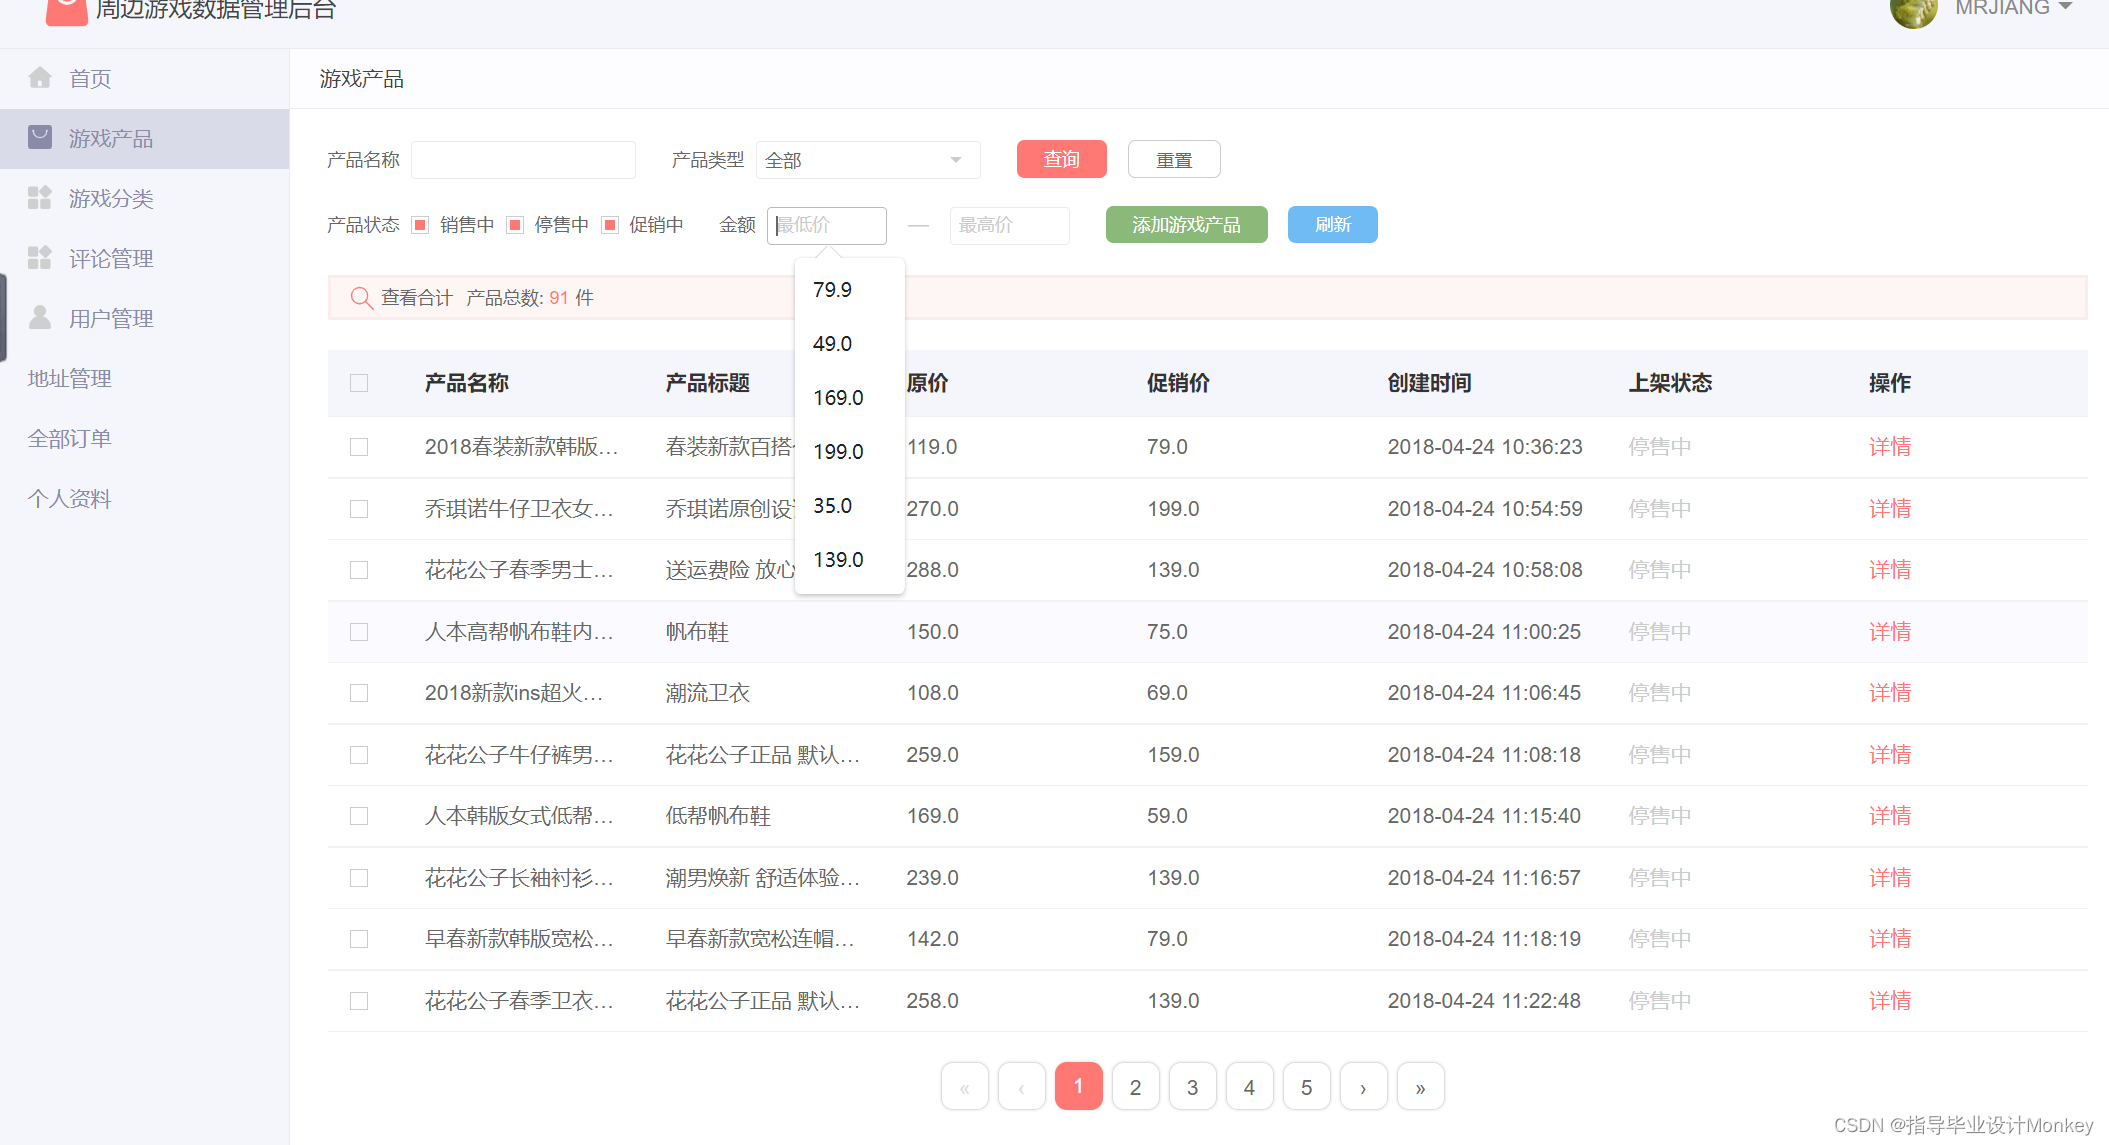Select the checkbox for 花花公子春季卫衣 row
Viewport: 2109px width, 1145px height.
(x=359, y=1001)
